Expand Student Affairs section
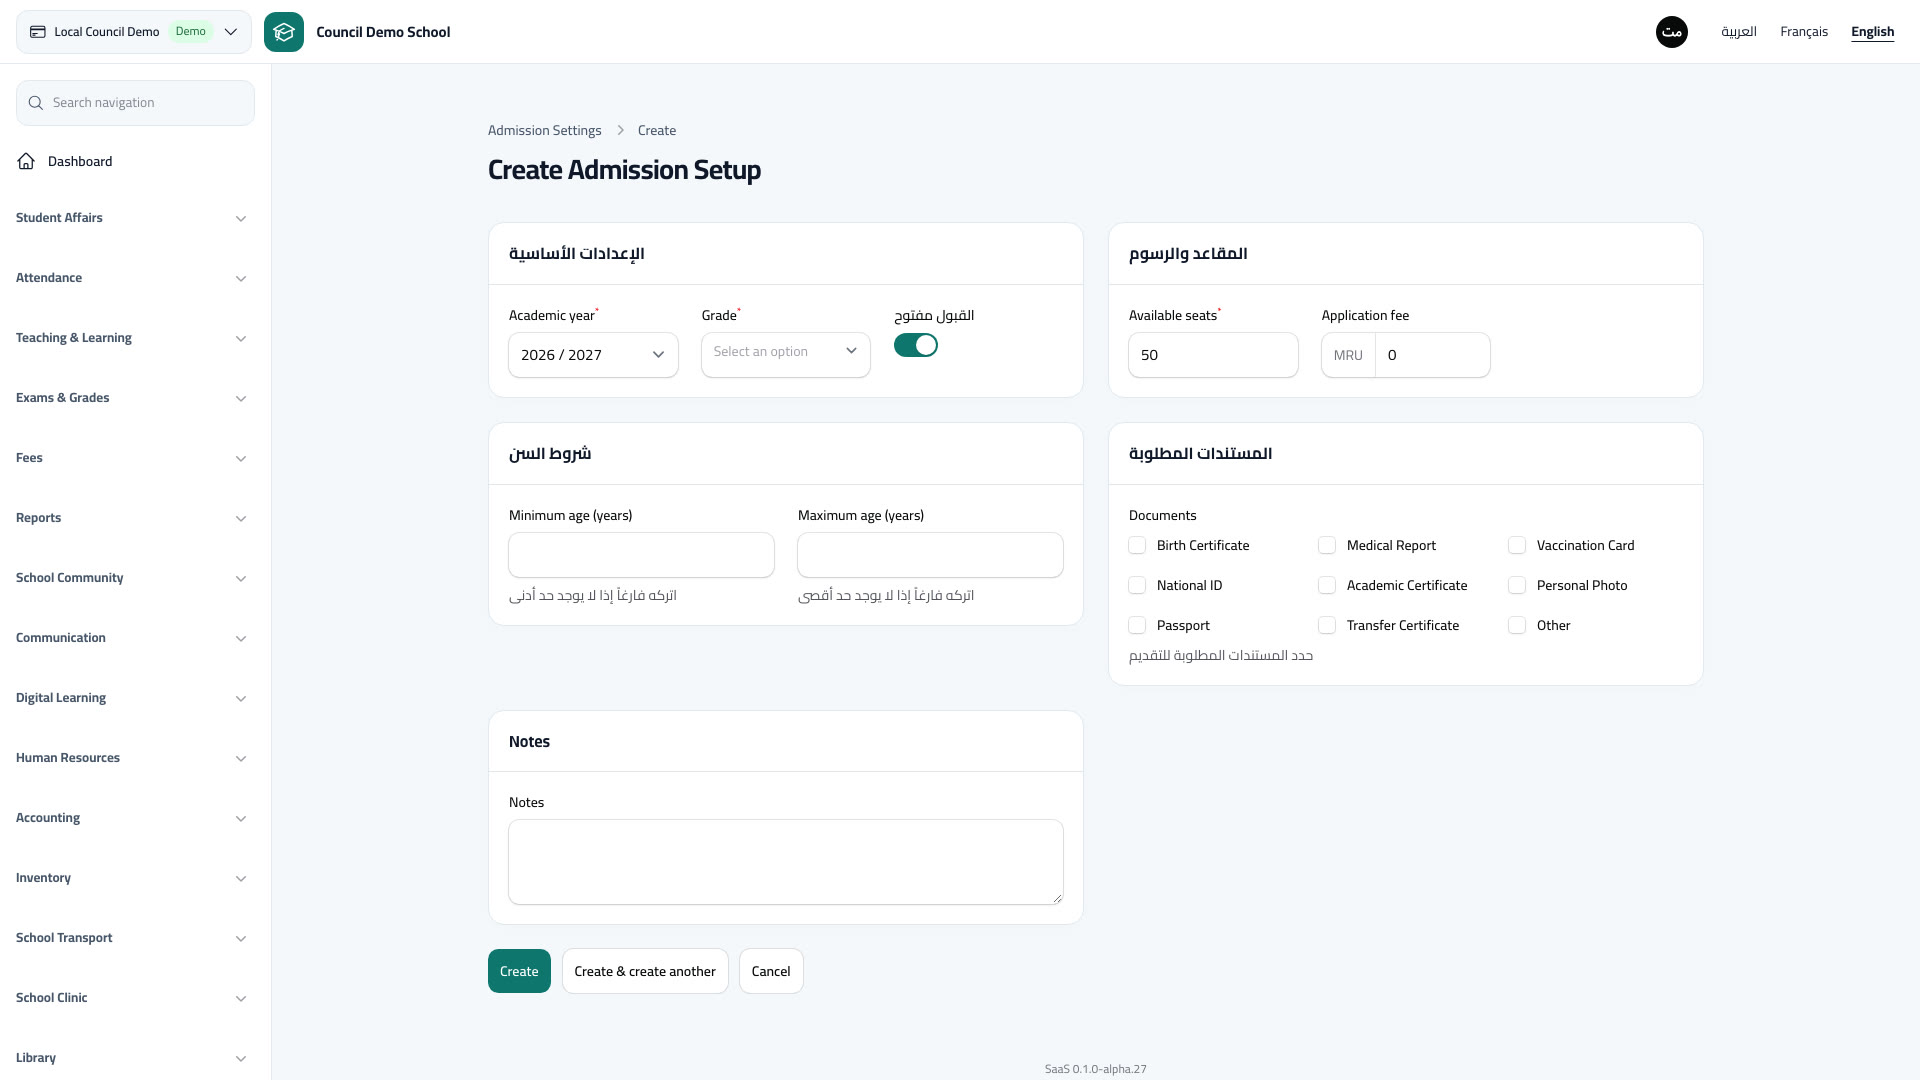 pyautogui.click(x=131, y=218)
